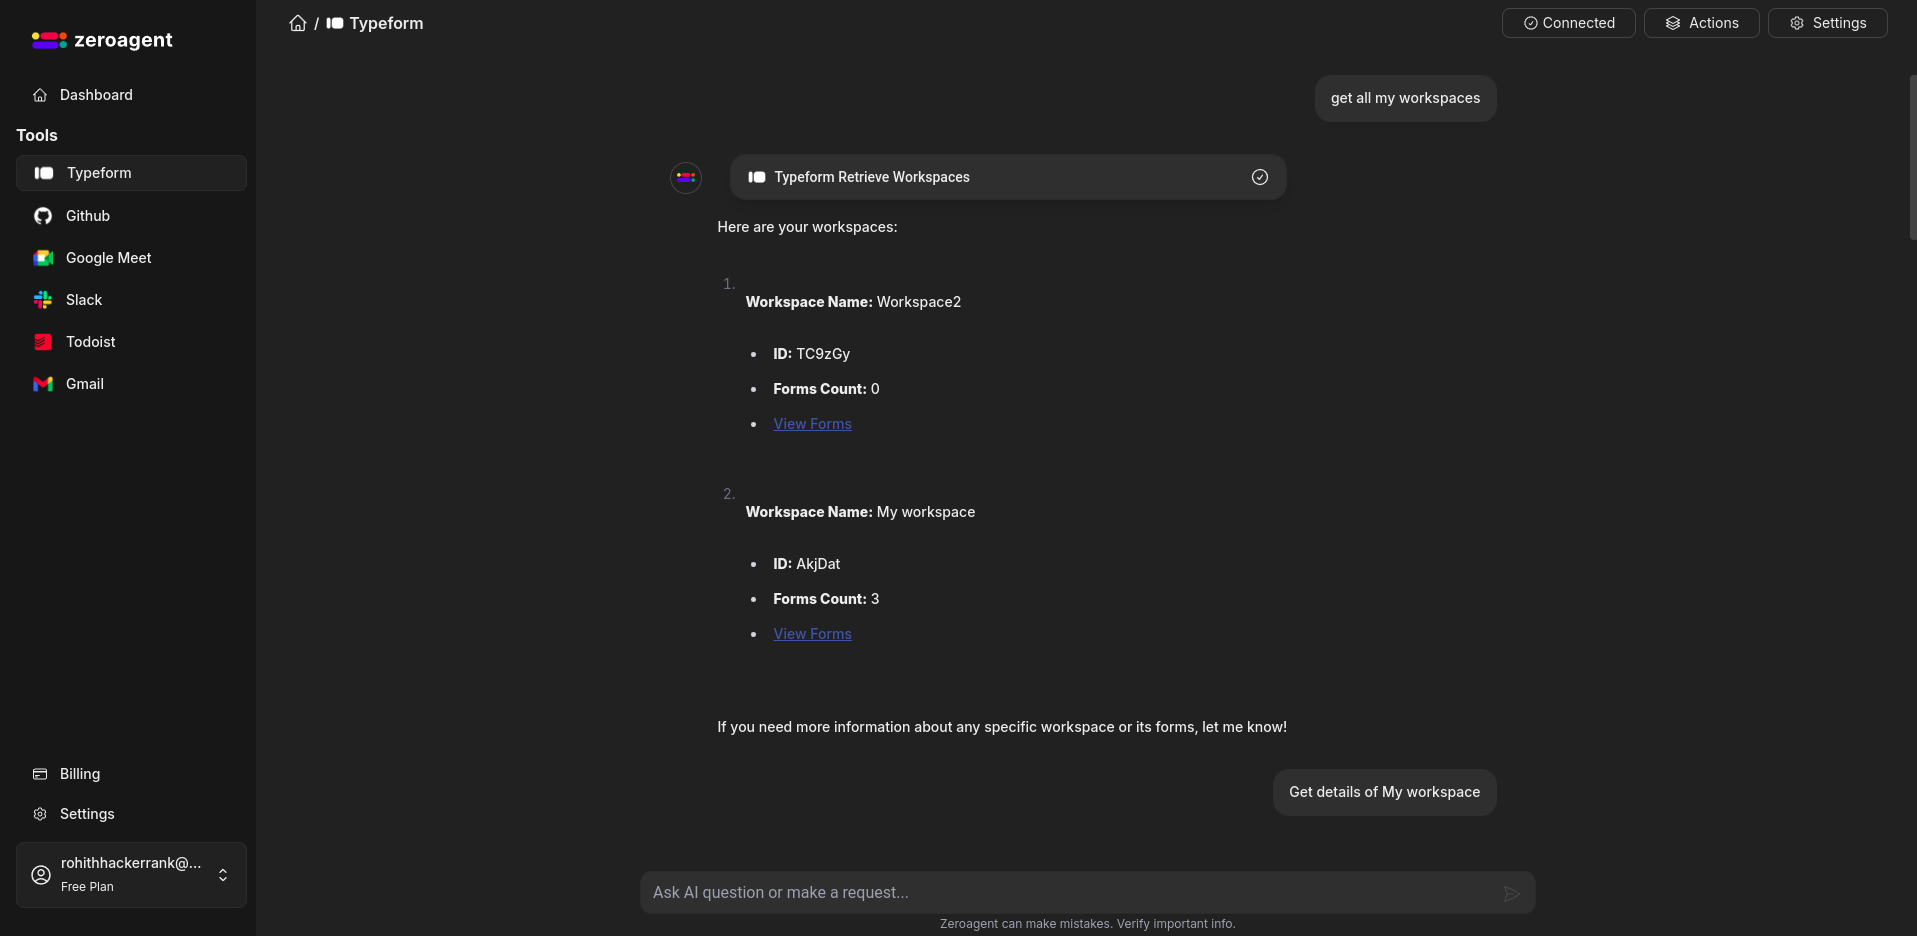
Task: Click the Typeform icon in breadcrumb
Action: pyautogui.click(x=335, y=23)
